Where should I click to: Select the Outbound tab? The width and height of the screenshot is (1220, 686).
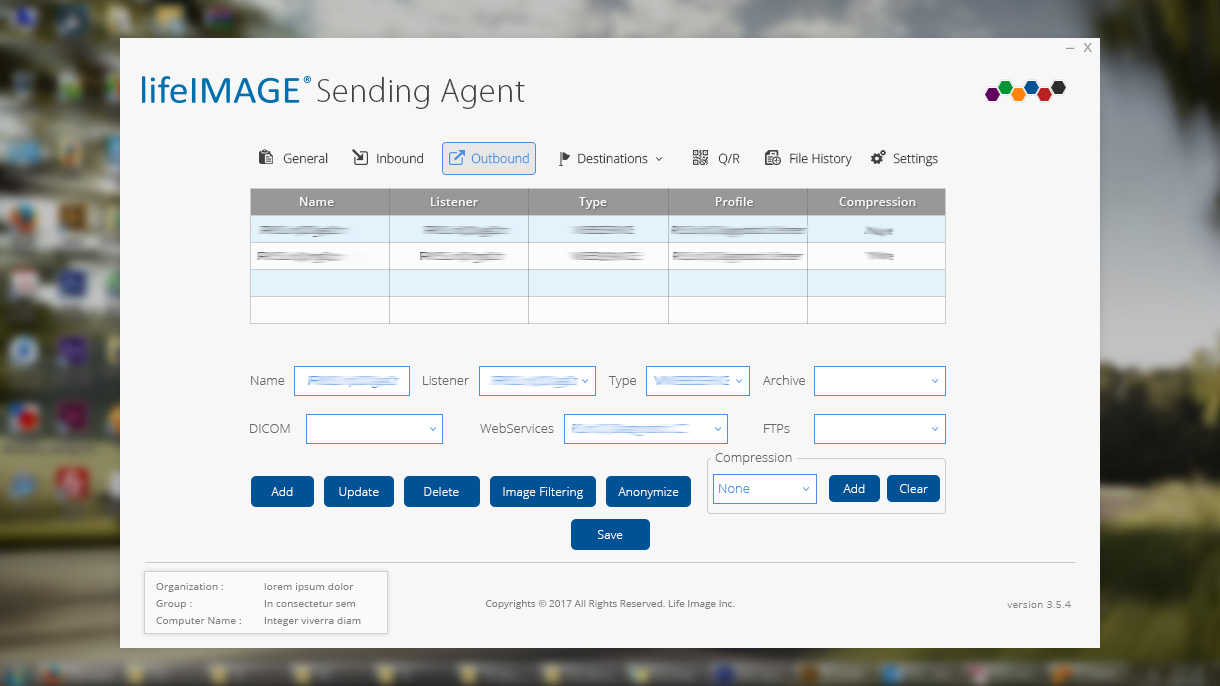tap(489, 158)
